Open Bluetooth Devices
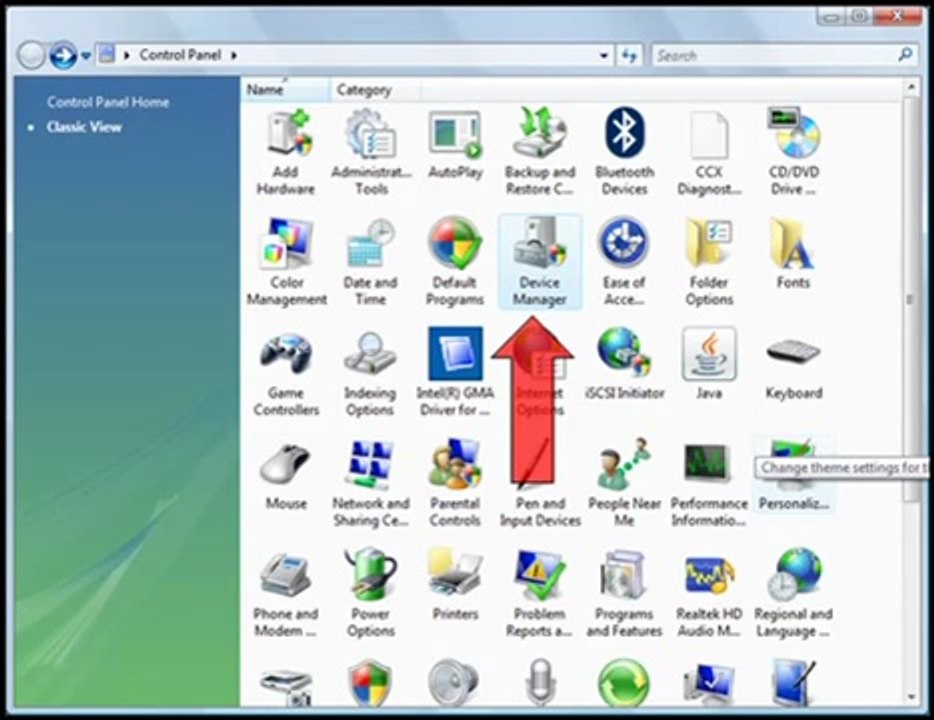The width and height of the screenshot is (934, 720). point(624,153)
